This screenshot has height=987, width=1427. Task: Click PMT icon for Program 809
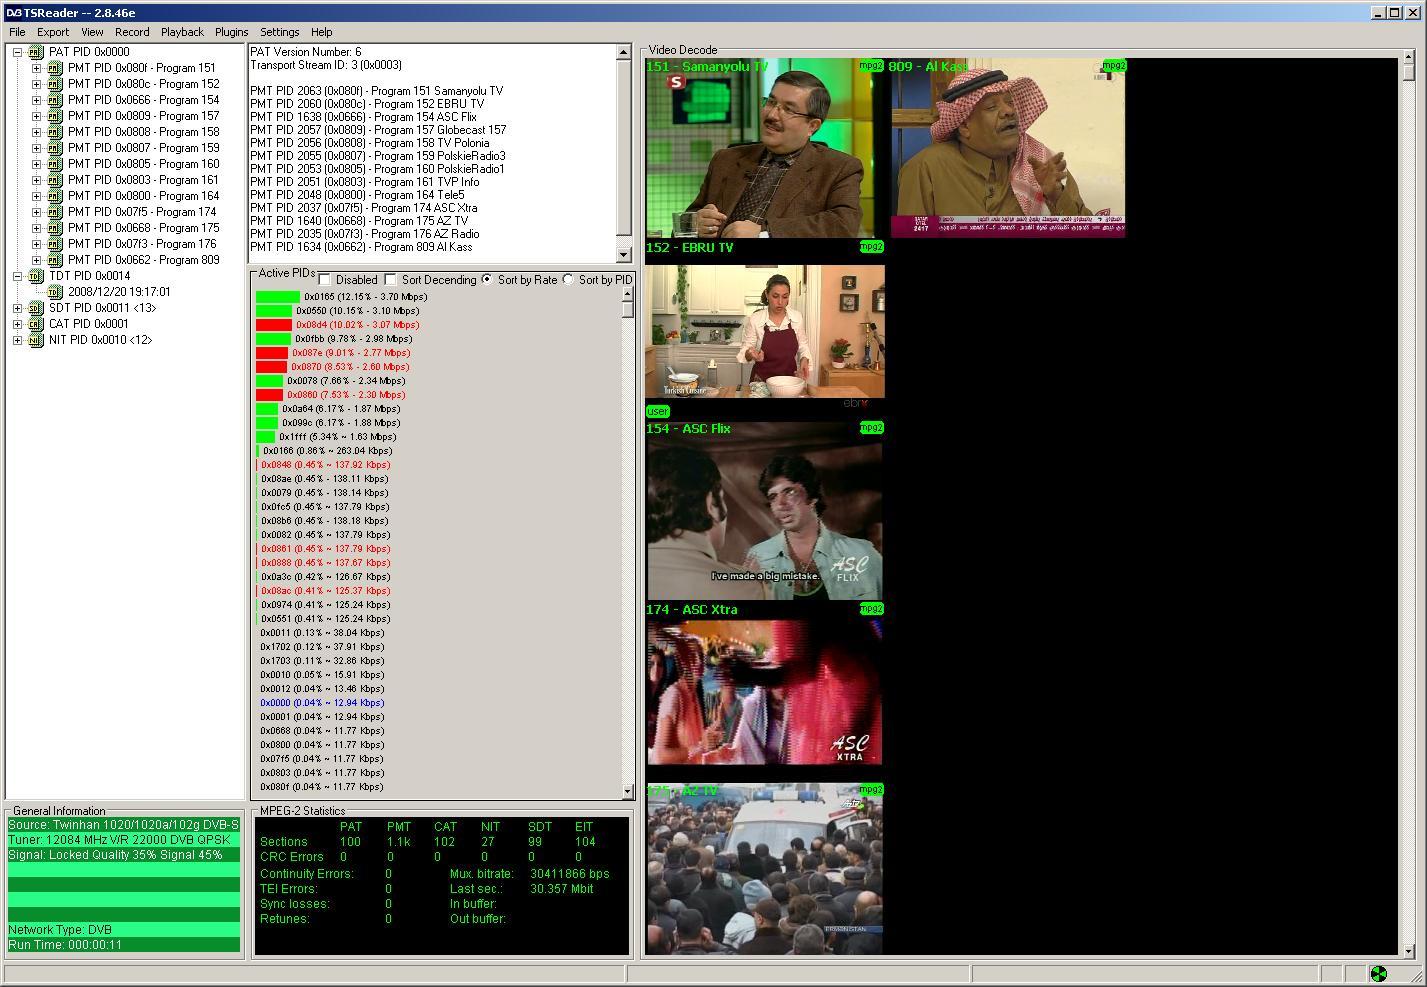(x=55, y=260)
